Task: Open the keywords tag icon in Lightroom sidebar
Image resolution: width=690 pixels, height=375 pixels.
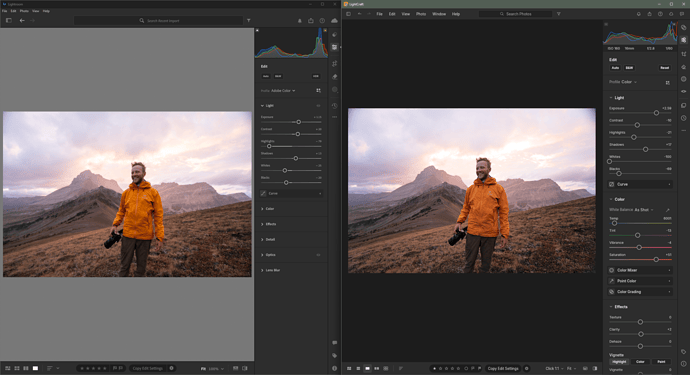Action: [x=334, y=355]
